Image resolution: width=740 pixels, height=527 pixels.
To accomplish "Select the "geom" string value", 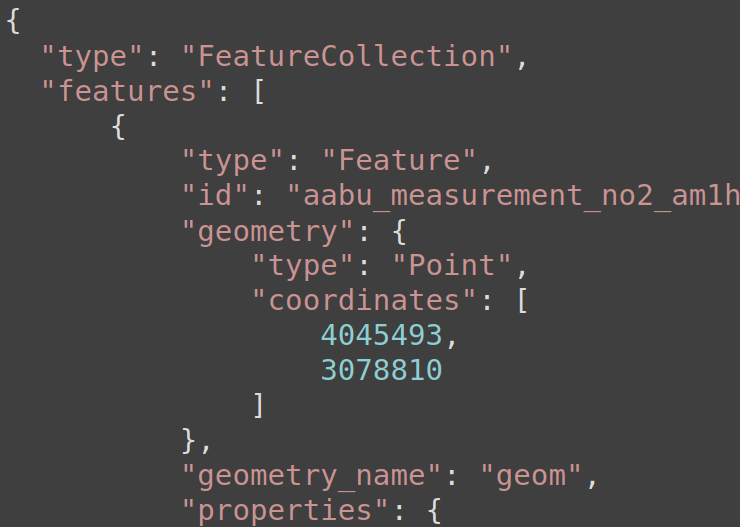I will tap(531, 475).
